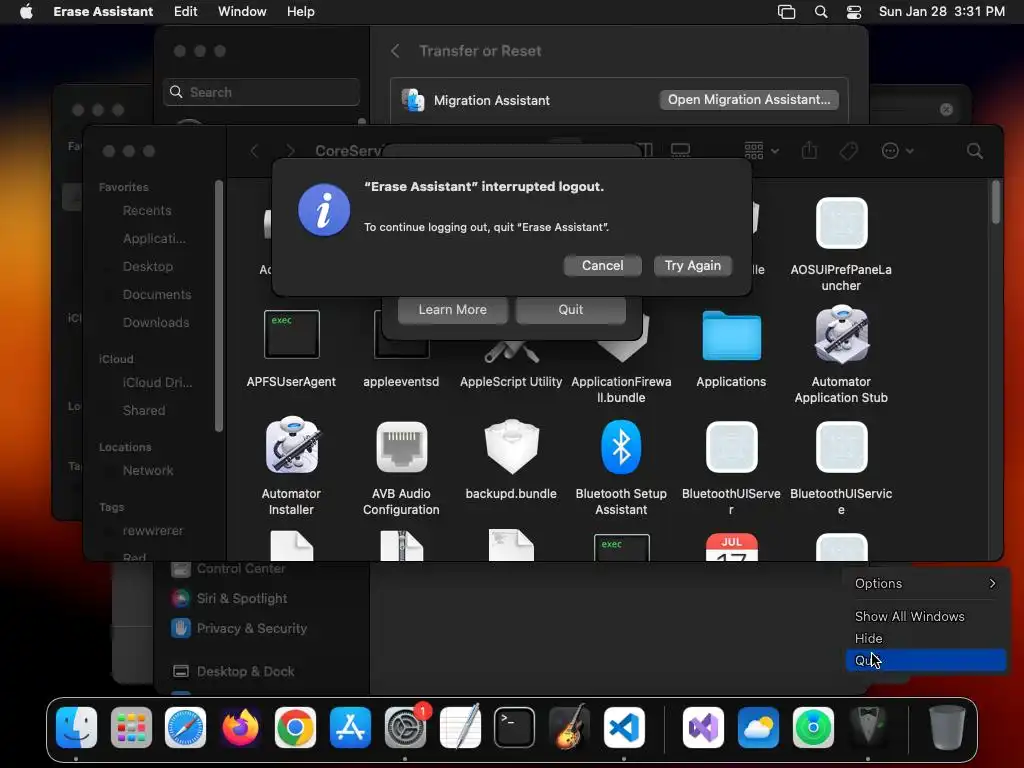Open App Store from the Dock
Screen dimensions: 1024x768
point(351,727)
